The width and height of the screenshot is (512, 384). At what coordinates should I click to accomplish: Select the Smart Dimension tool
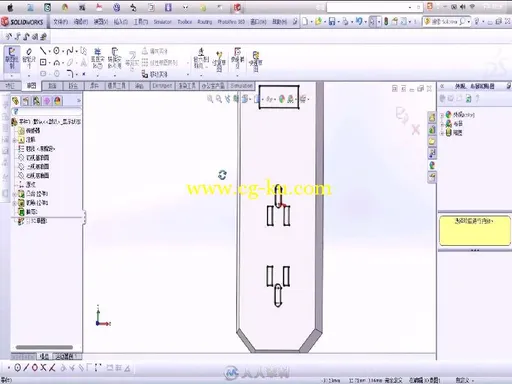pos(29,59)
